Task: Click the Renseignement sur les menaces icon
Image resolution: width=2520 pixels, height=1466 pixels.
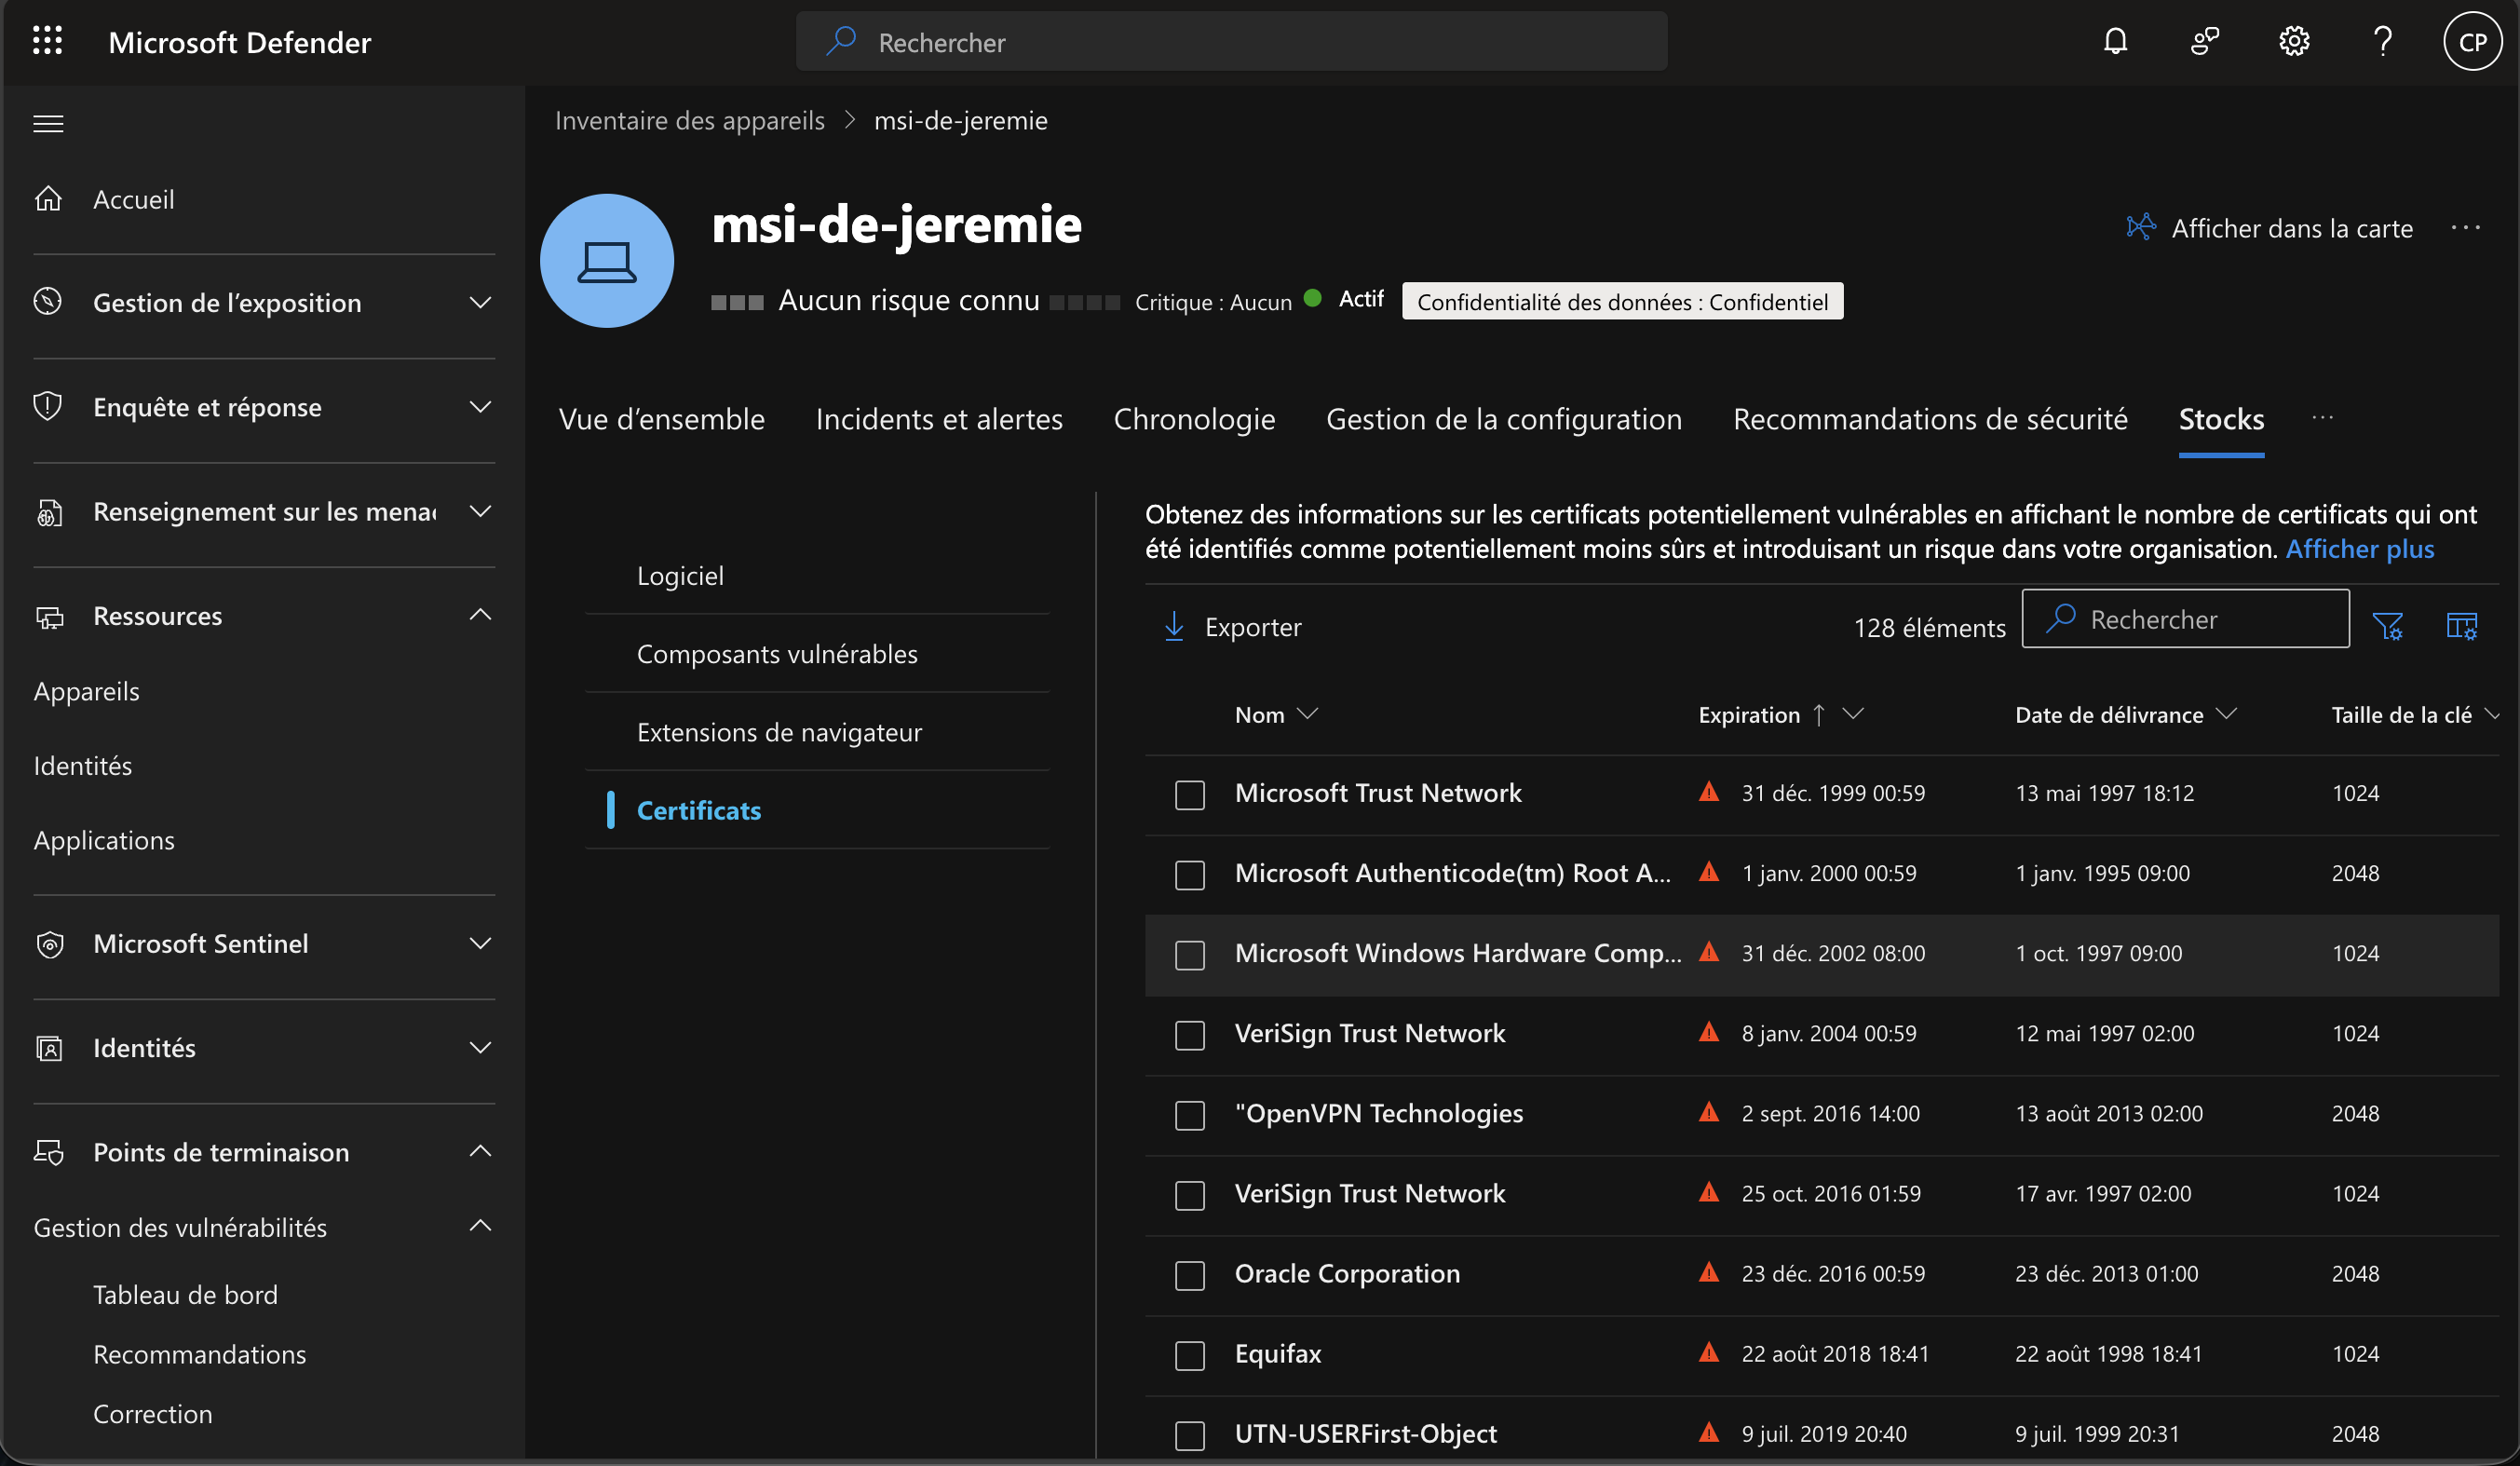Action: click(49, 512)
